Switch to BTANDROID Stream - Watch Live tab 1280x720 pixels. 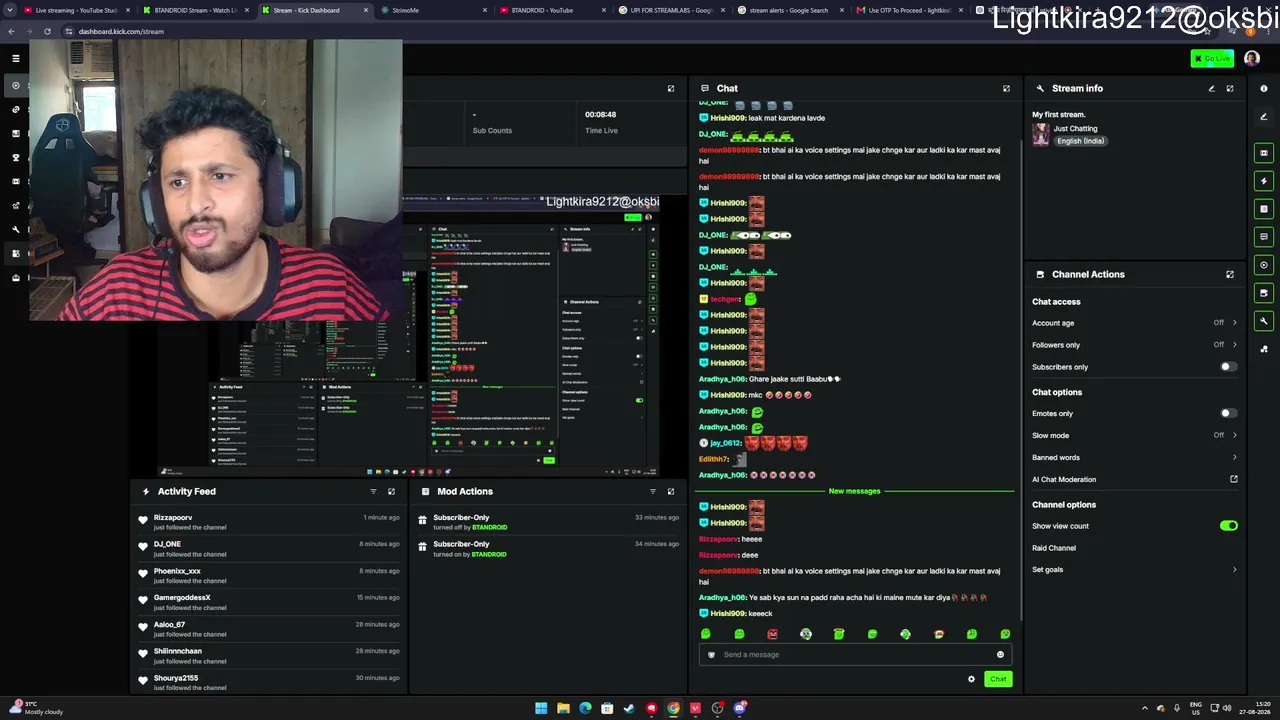click(195, 10)
